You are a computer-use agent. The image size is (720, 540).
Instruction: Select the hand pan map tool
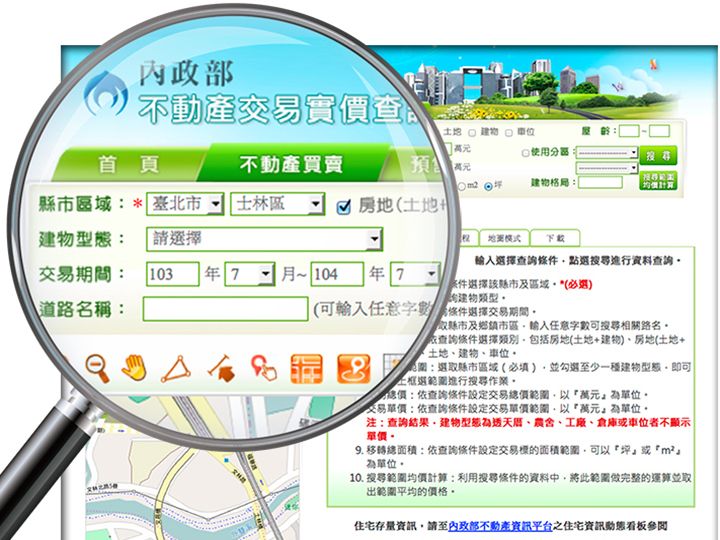(135, 367)
